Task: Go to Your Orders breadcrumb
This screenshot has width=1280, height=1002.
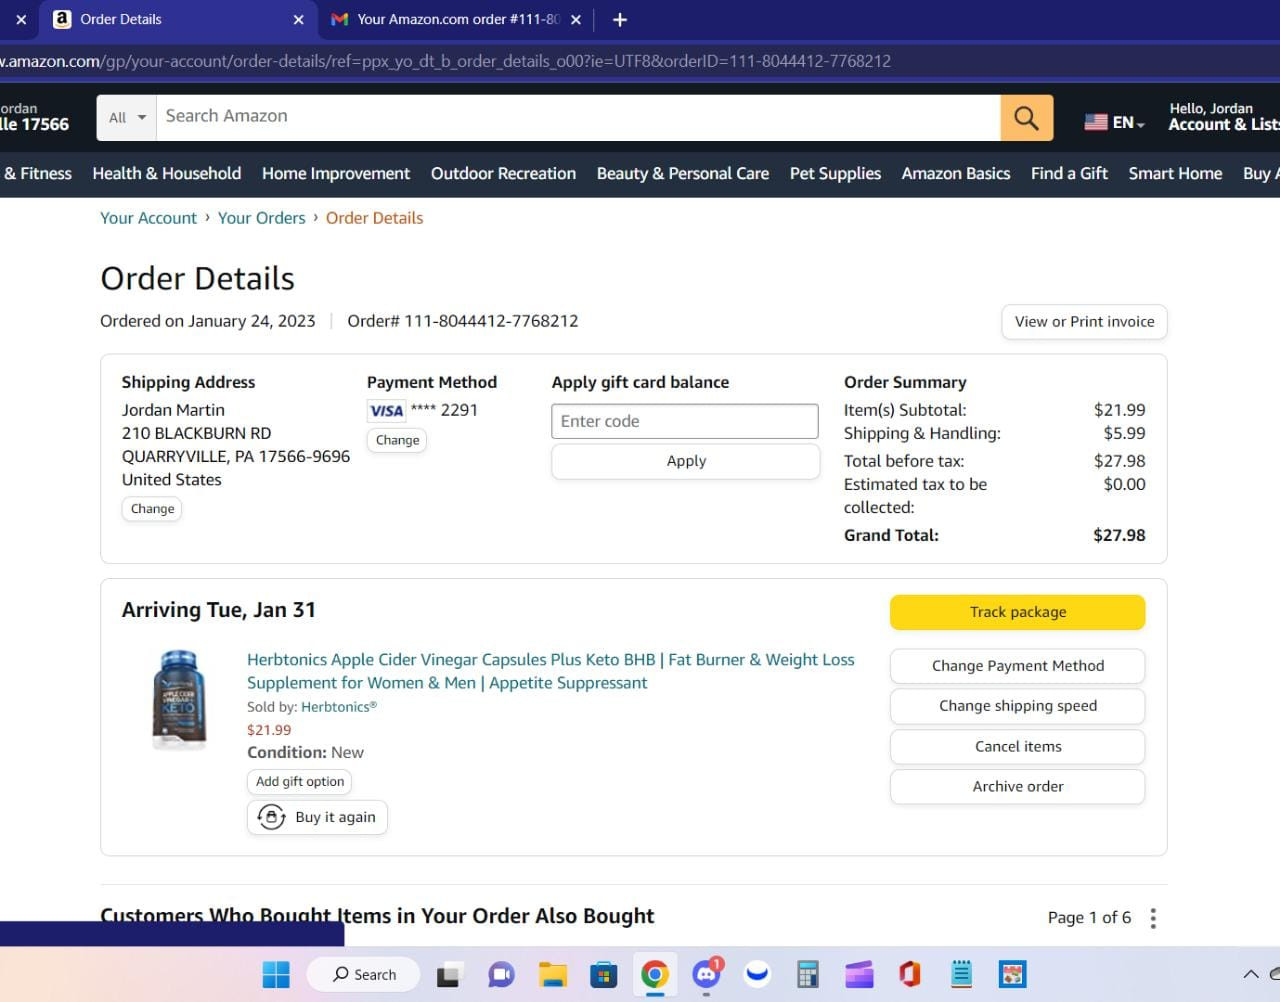Action: [261, 218]
